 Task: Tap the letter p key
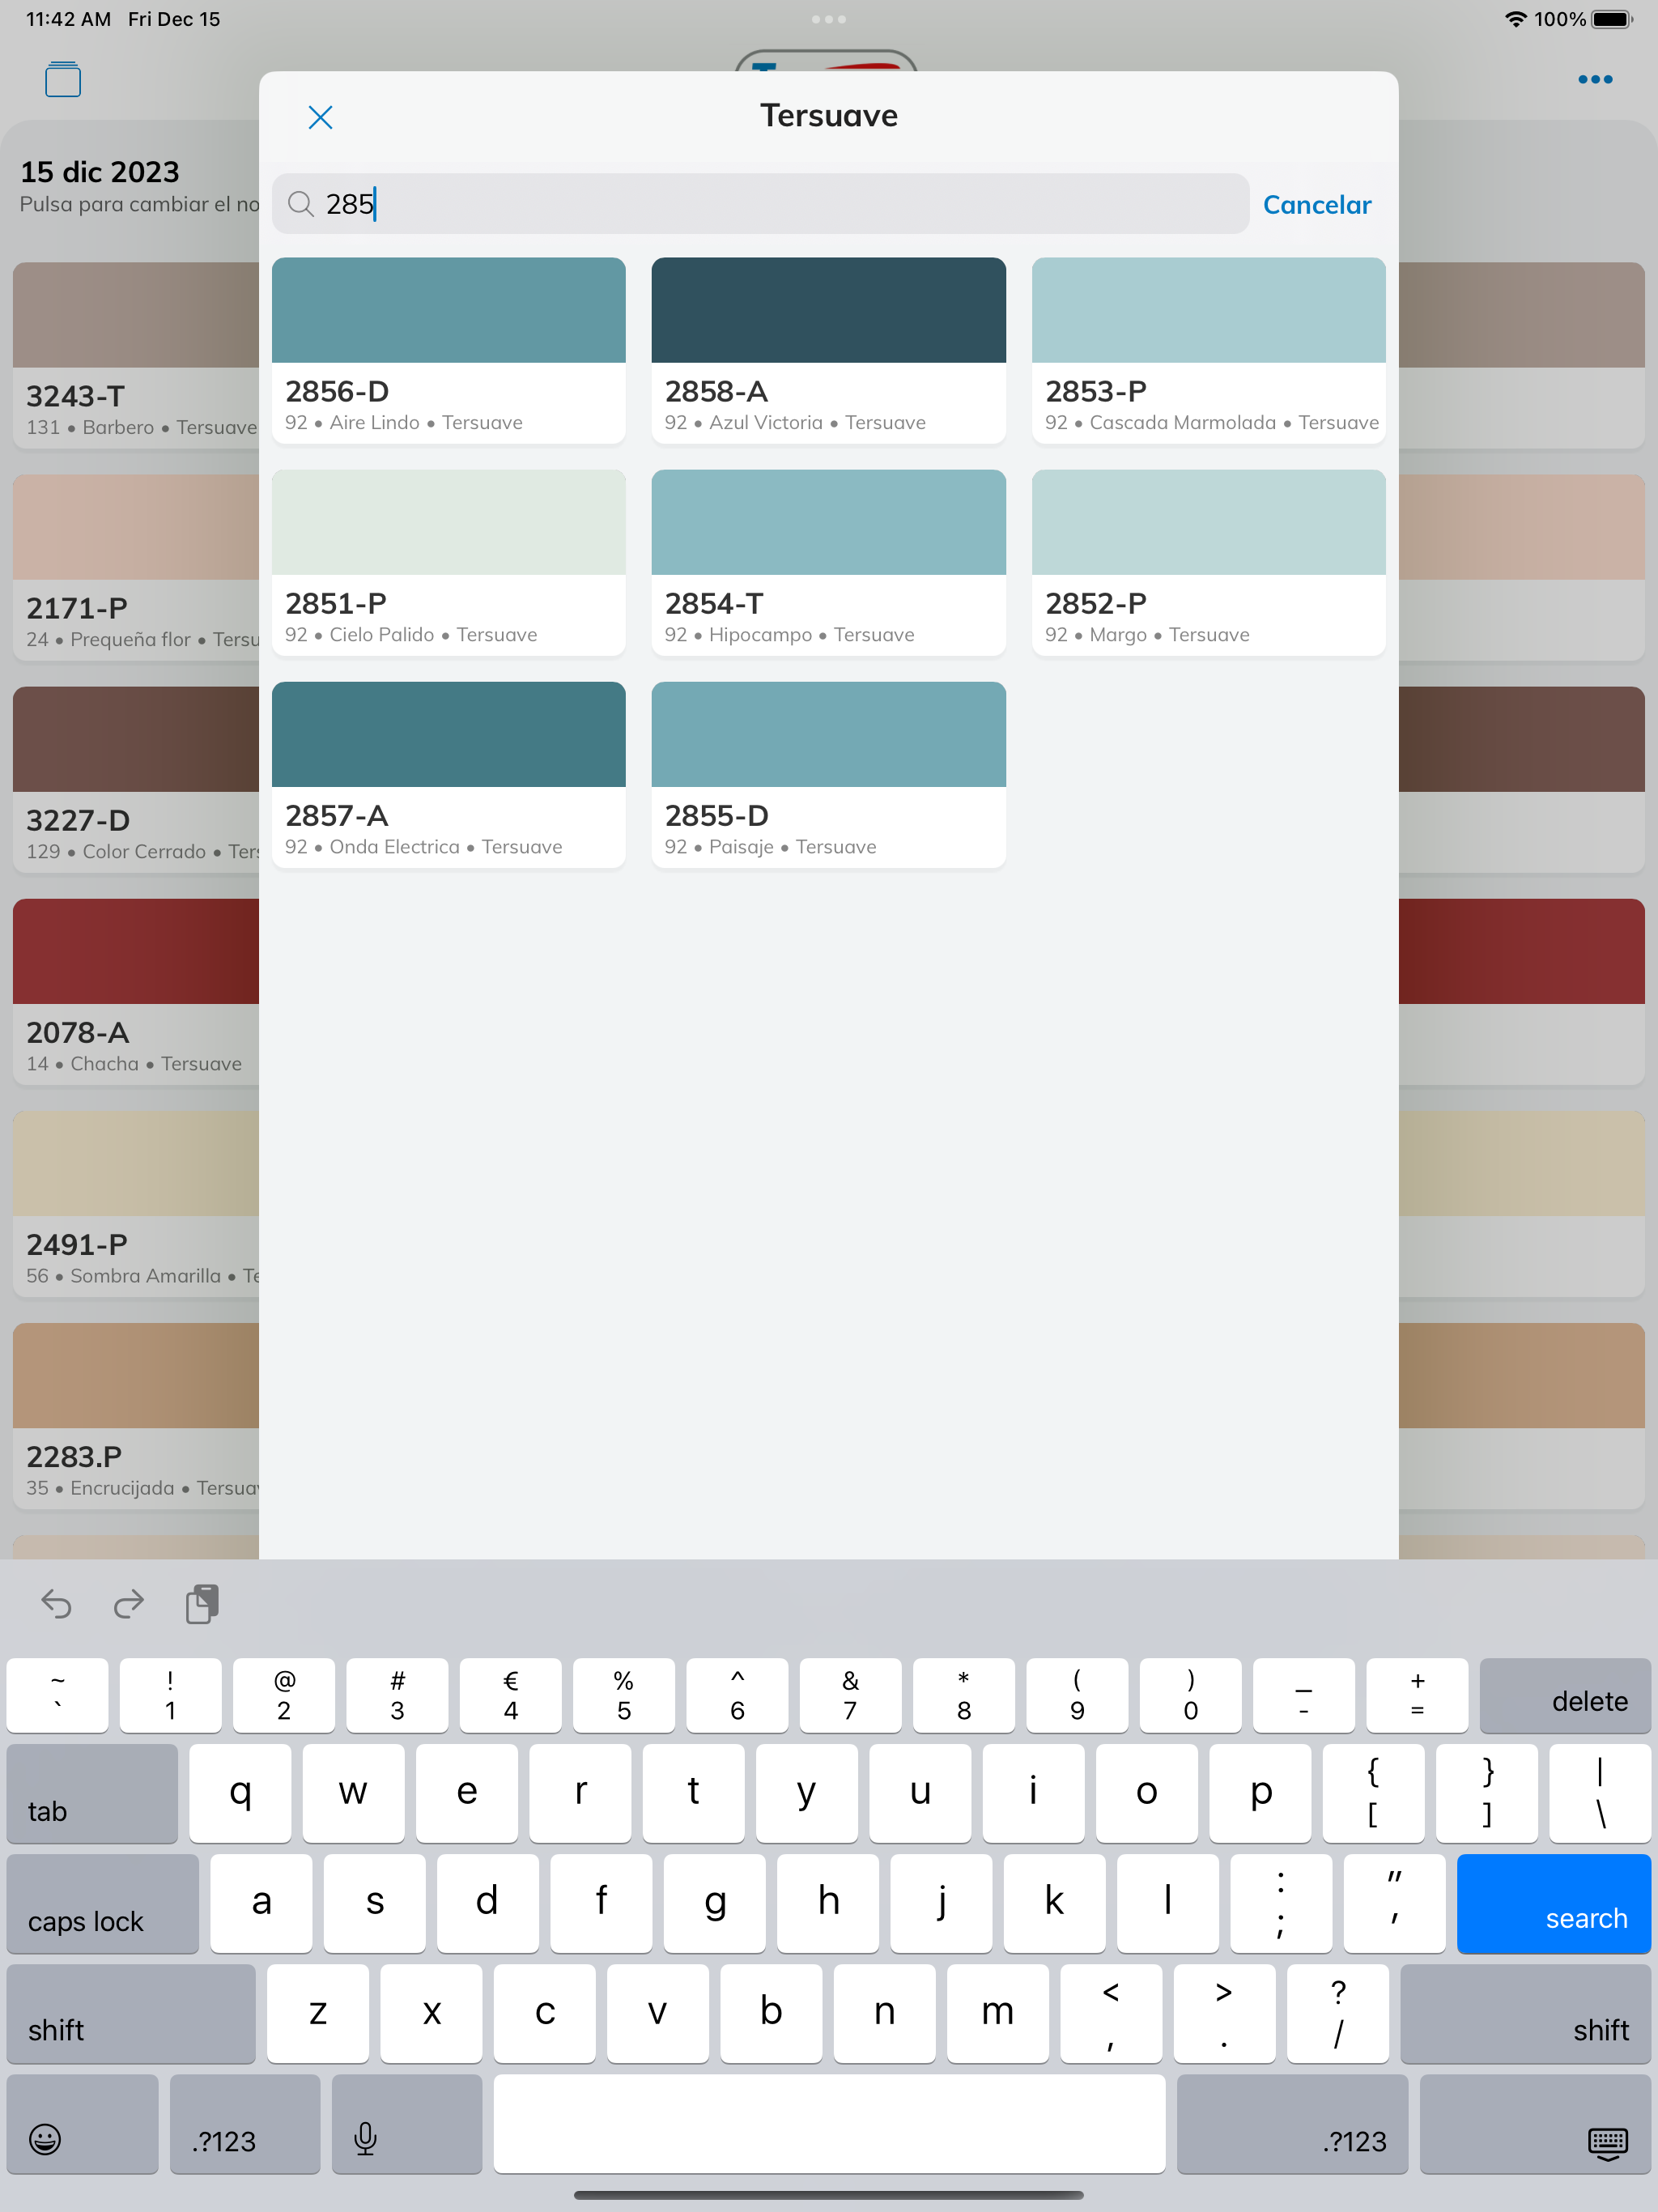(1260, 1793)
